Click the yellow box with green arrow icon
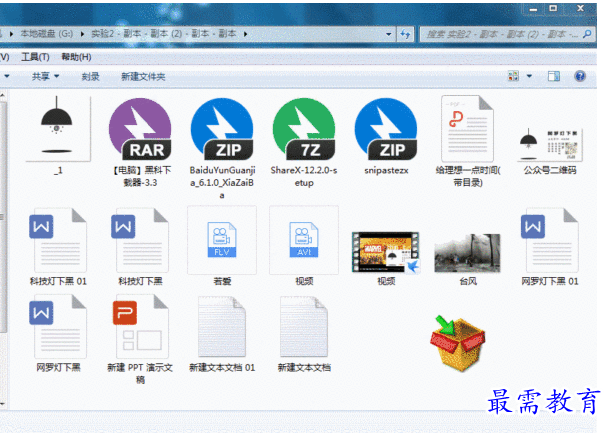609x433 pixels. tap(458, 343)
